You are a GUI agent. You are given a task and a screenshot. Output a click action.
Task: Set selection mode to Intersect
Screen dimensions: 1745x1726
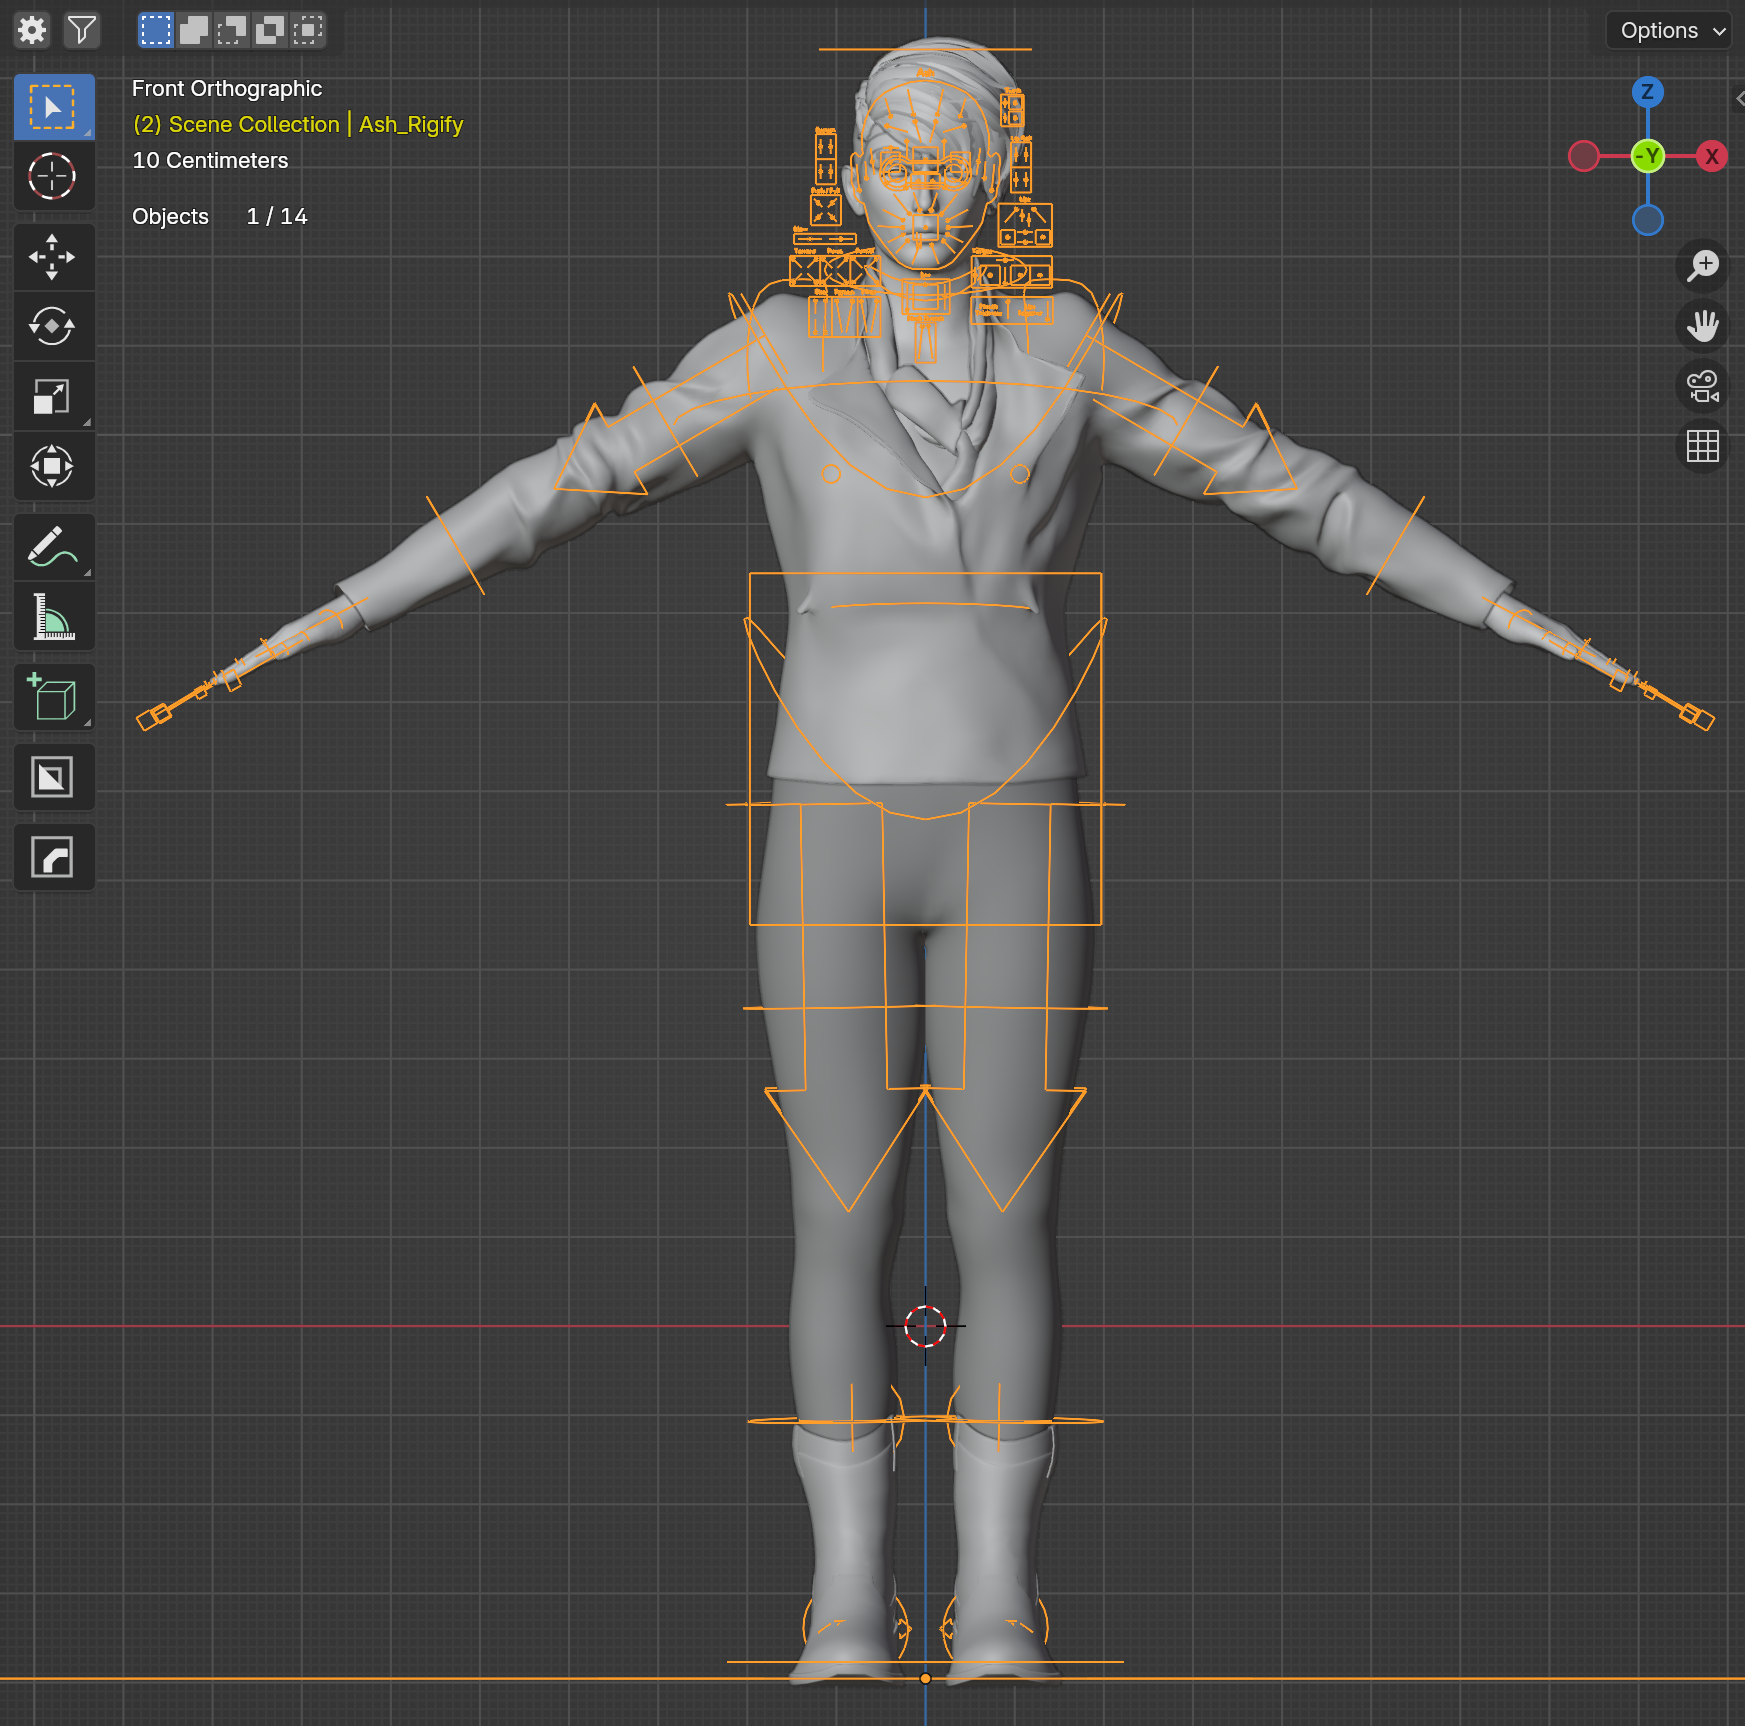(x=308, y=30)
